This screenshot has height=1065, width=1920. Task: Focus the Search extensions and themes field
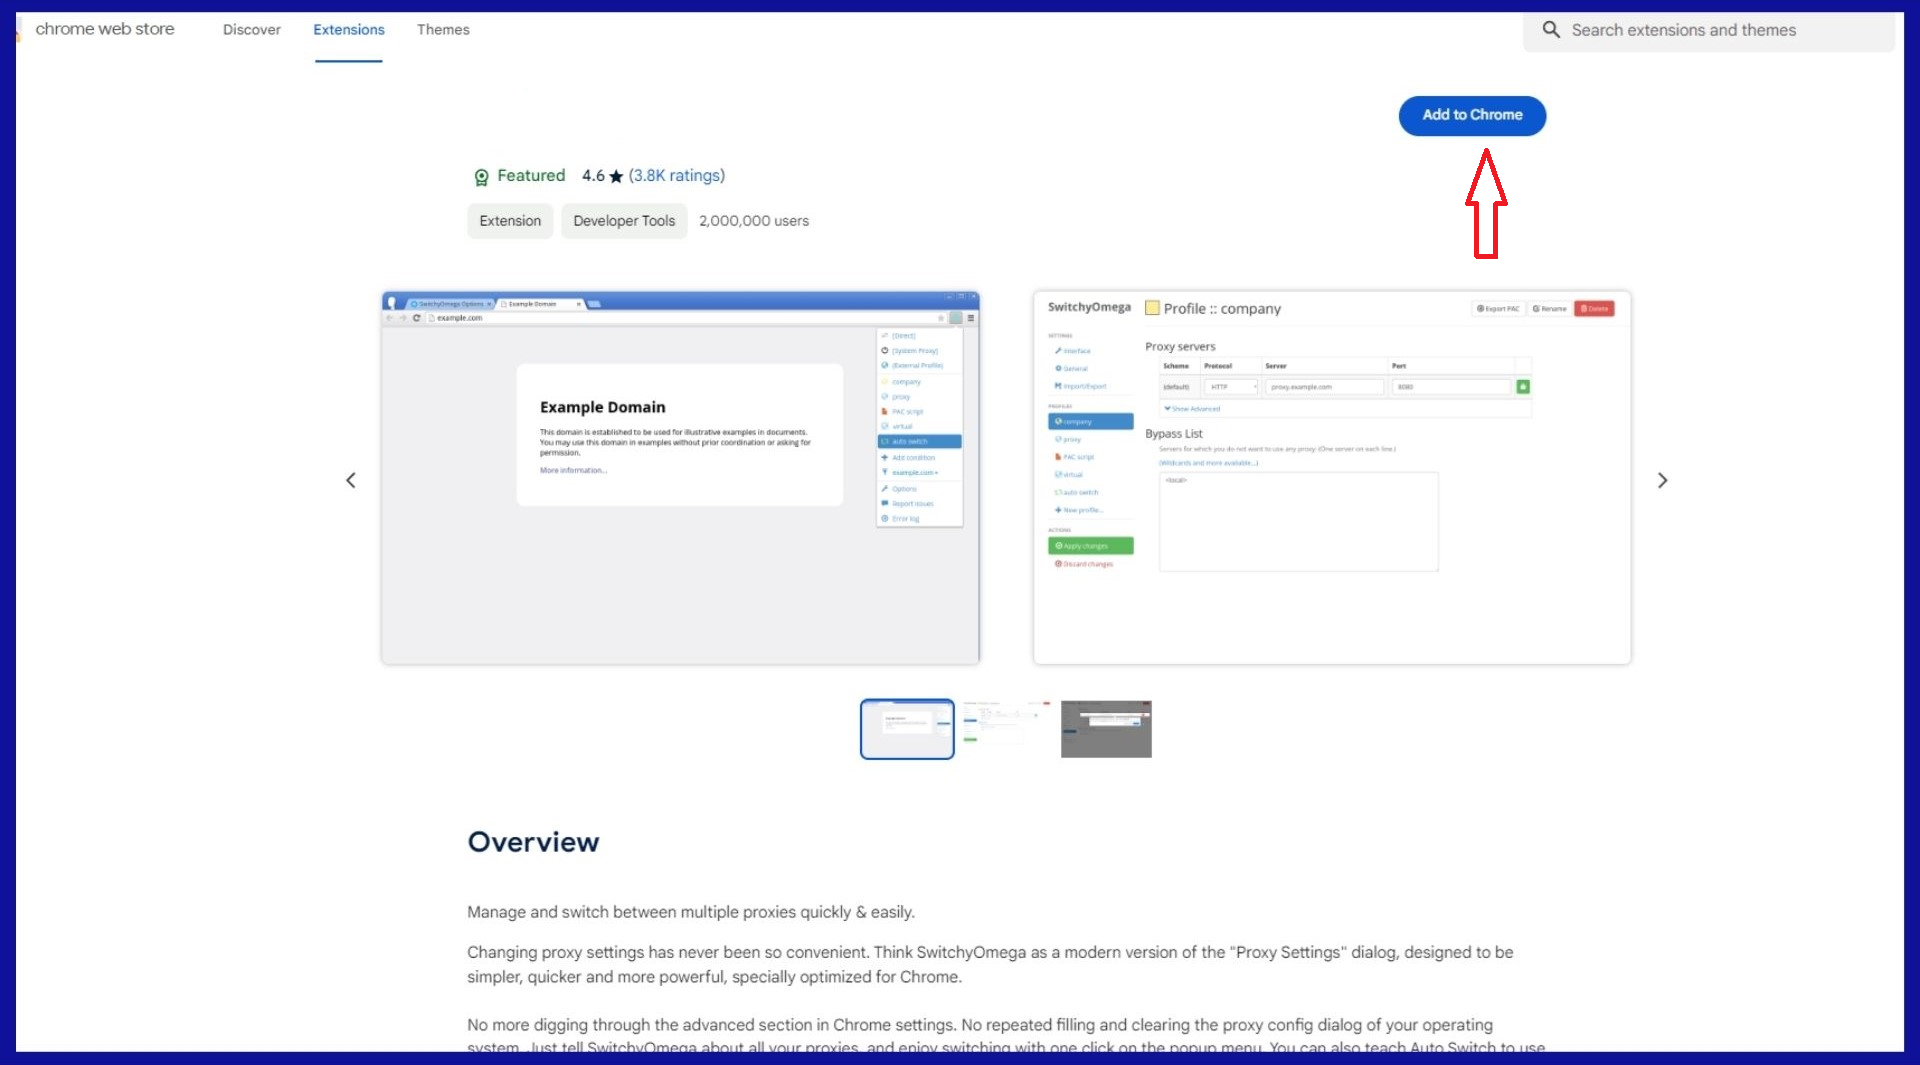click(x=1709, y=30)
